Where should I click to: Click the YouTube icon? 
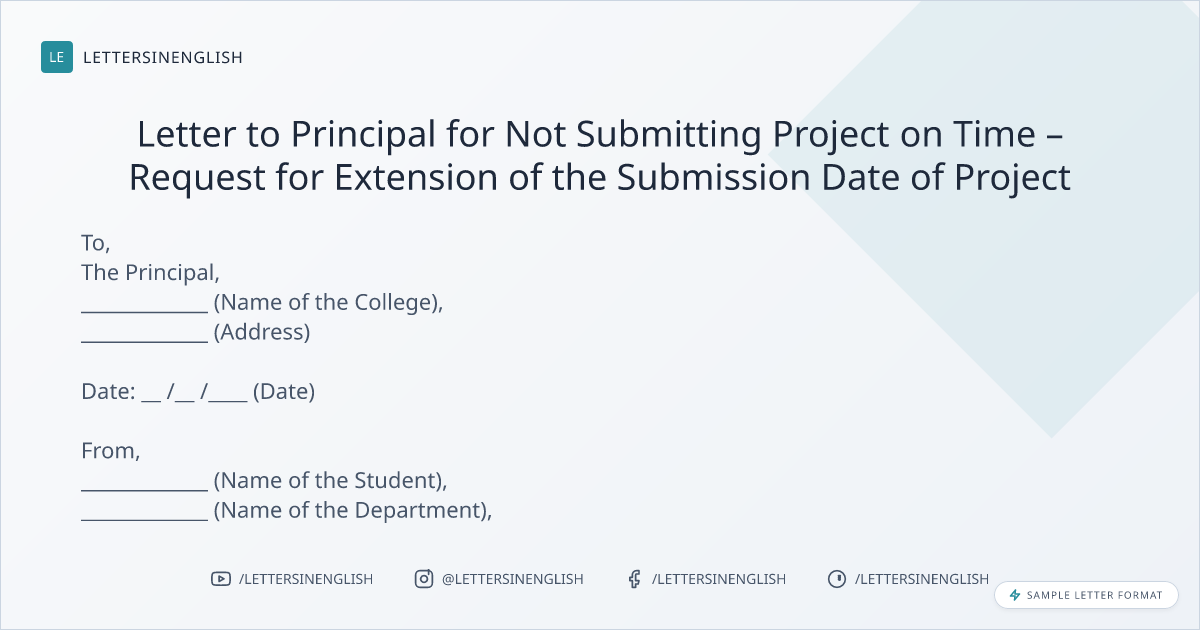coord(220,579)
